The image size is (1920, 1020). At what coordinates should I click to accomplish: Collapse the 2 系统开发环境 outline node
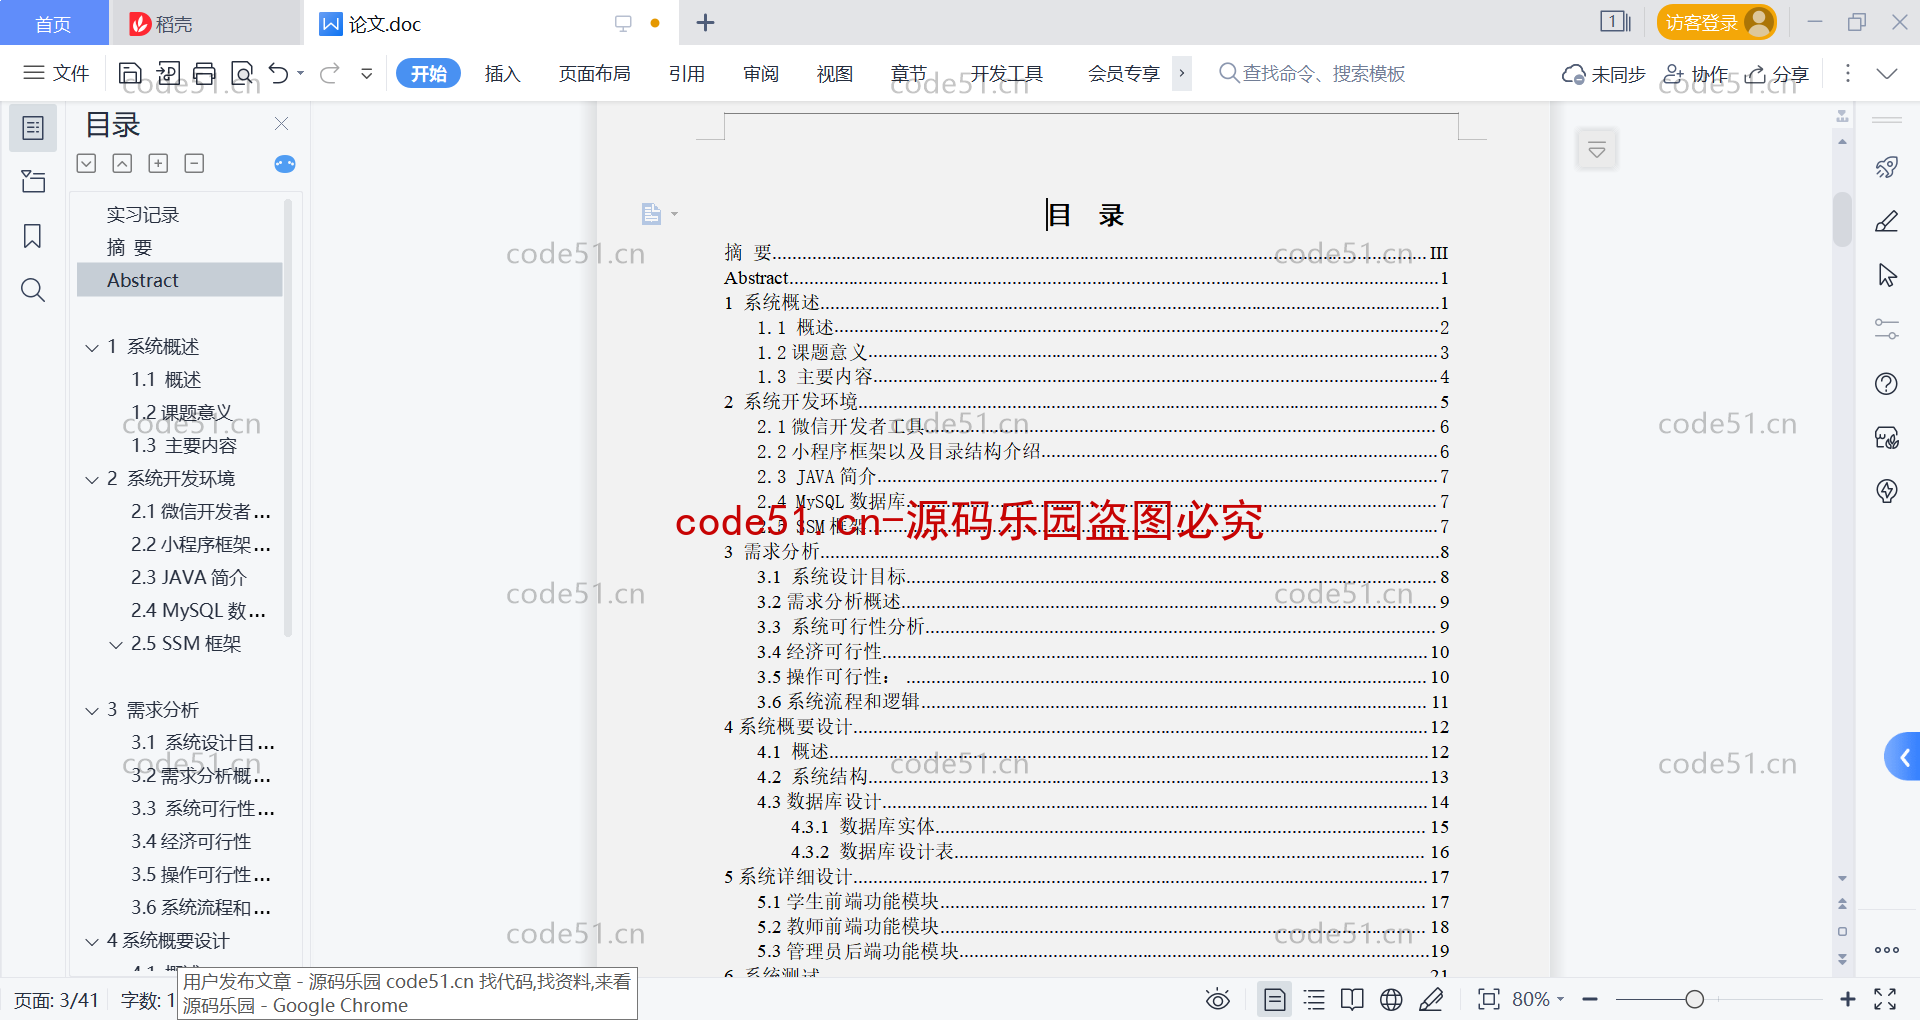[91, 479]
